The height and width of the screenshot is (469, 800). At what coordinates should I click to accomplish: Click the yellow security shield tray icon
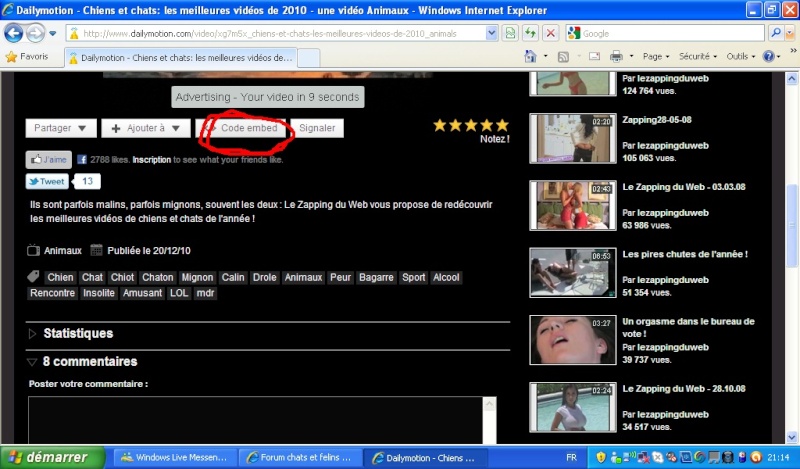(x=601, y=457)
